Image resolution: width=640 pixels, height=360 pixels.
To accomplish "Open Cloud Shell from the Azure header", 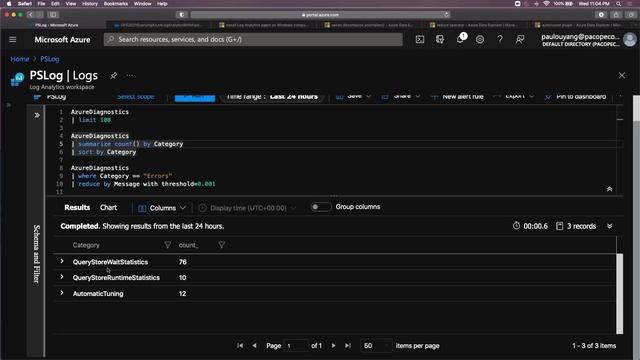I will point(420,40).
